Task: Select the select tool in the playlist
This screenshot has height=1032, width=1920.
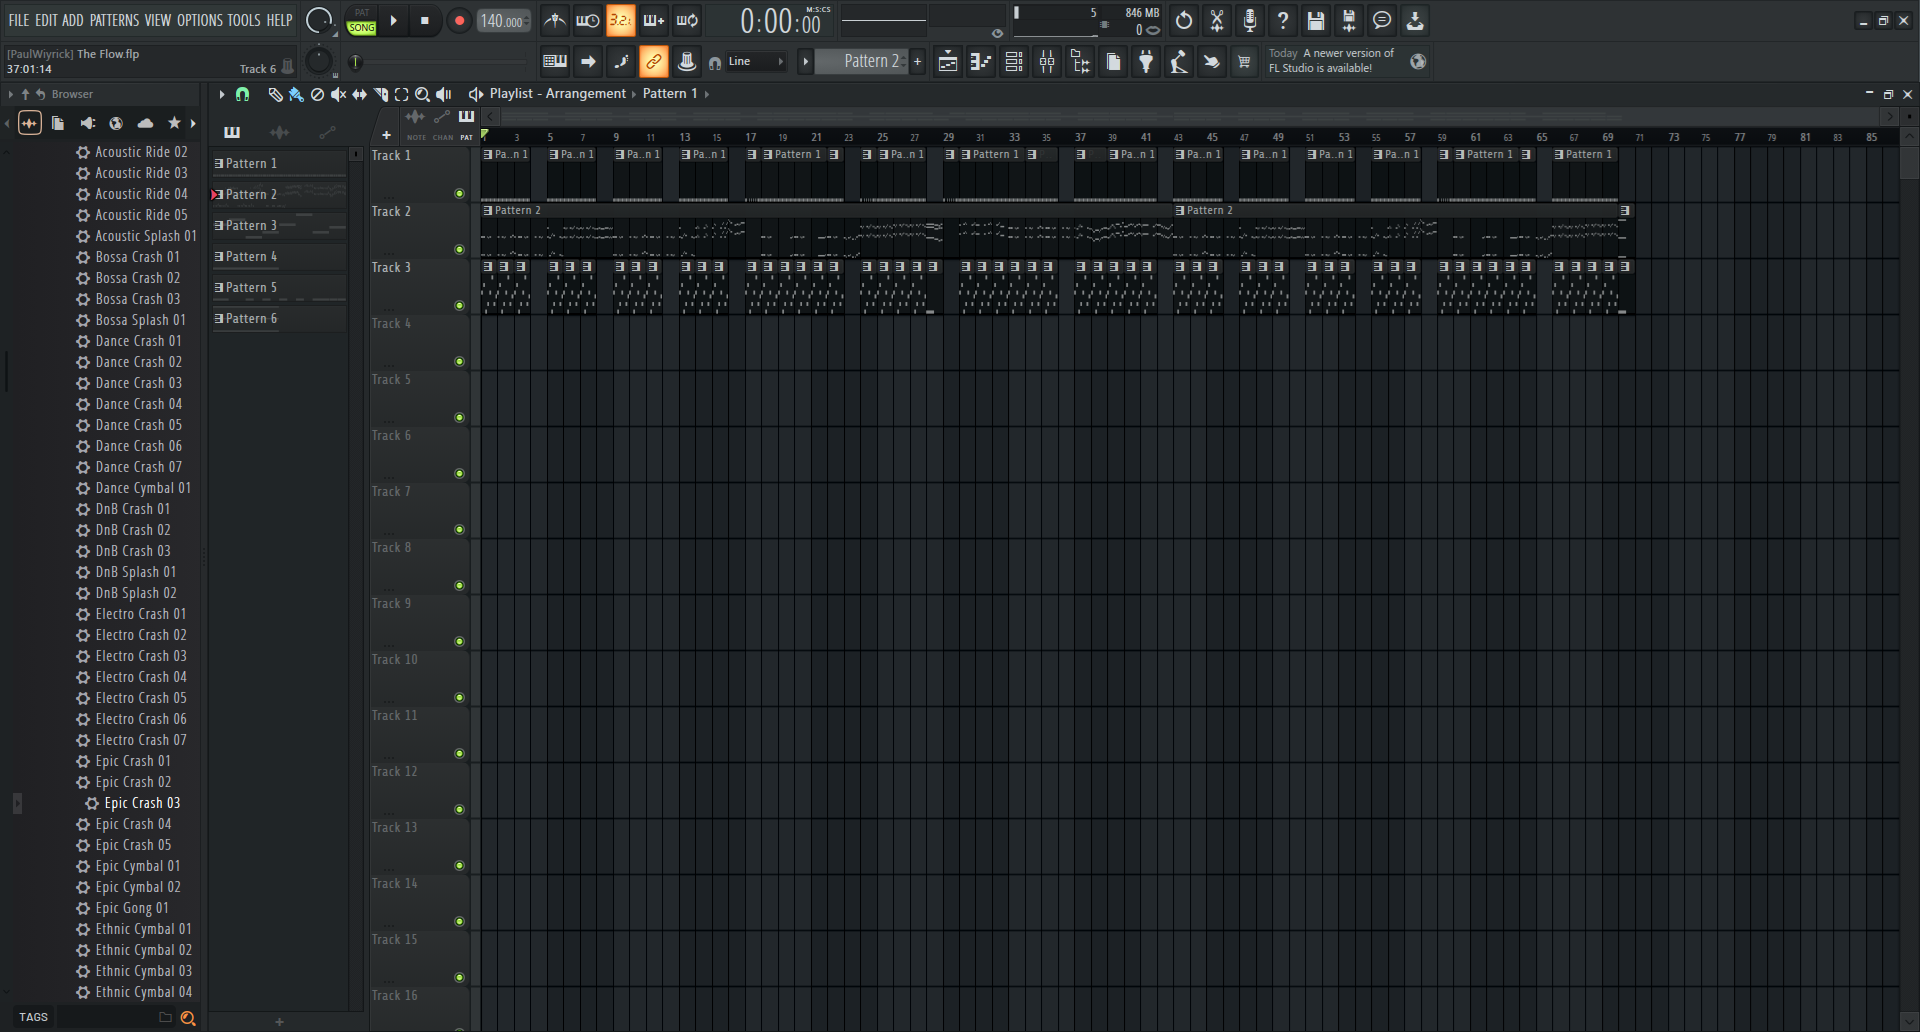Action: tap(401, 94)
